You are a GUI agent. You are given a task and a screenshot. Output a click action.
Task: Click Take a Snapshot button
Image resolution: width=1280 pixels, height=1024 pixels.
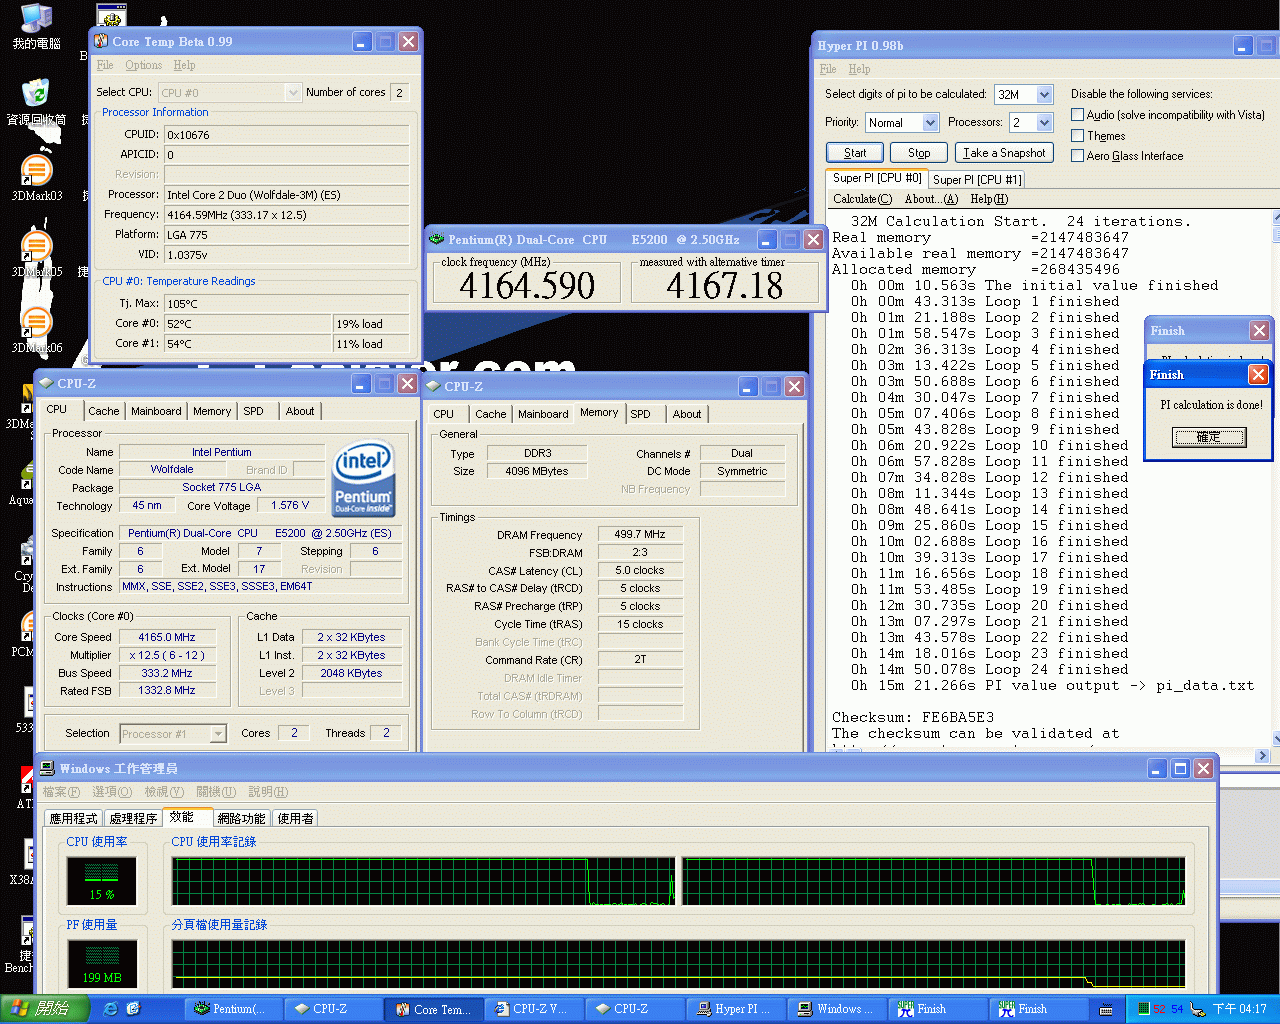[x=1004, y=153]
